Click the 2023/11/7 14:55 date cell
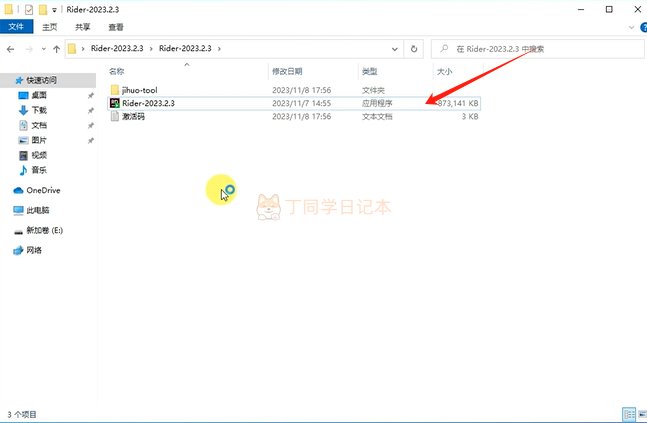The width and height of the screenshot is (647, 423). coord(301,103)
